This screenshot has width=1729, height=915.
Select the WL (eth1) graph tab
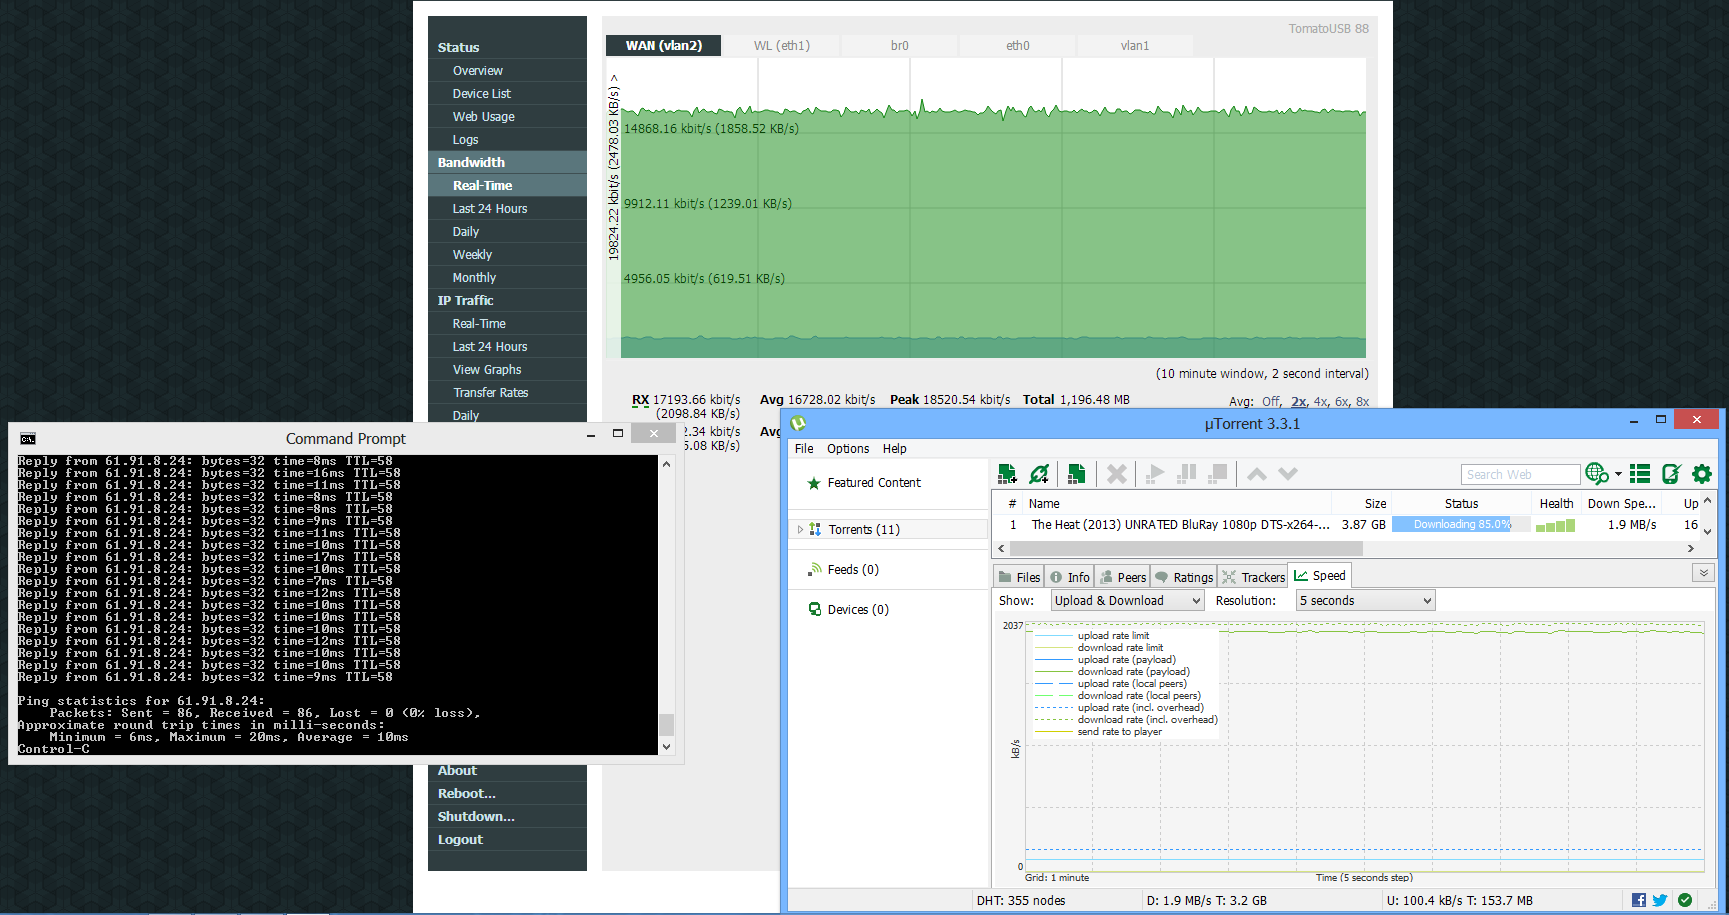pyautogui.click(x=781, y=46)
